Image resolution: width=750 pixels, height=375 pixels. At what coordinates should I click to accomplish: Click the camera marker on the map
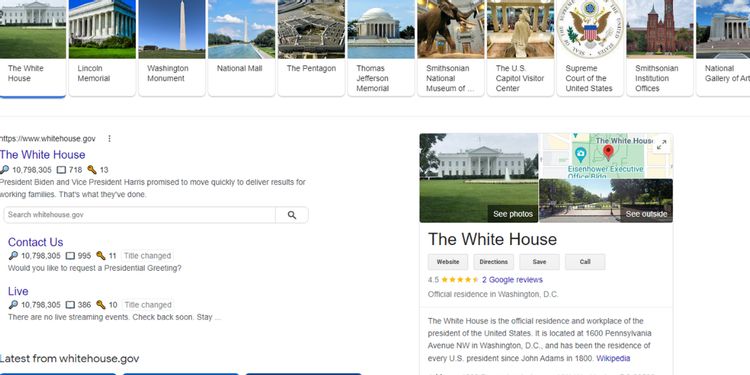(581, 154)
